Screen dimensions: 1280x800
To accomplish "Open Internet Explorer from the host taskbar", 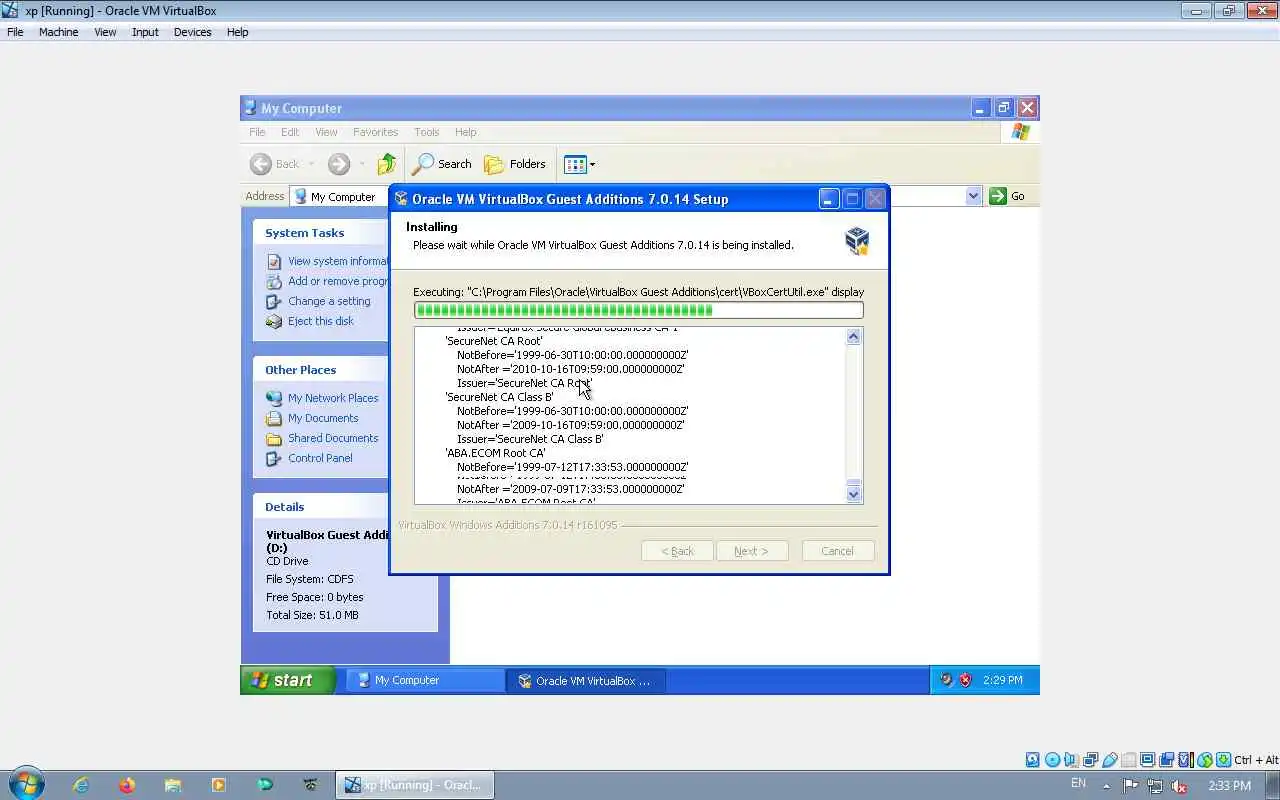I will click(x=80, y=785).
